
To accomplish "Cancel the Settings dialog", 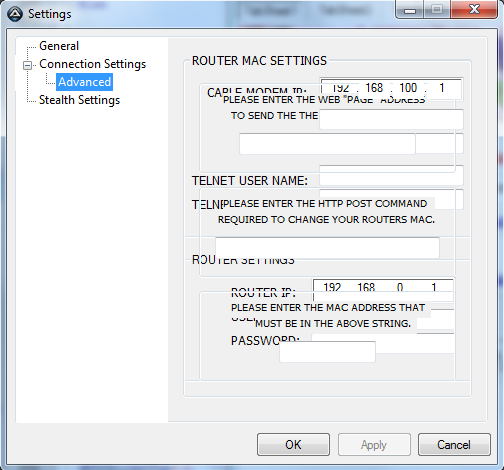I will (x=454, y=444).
